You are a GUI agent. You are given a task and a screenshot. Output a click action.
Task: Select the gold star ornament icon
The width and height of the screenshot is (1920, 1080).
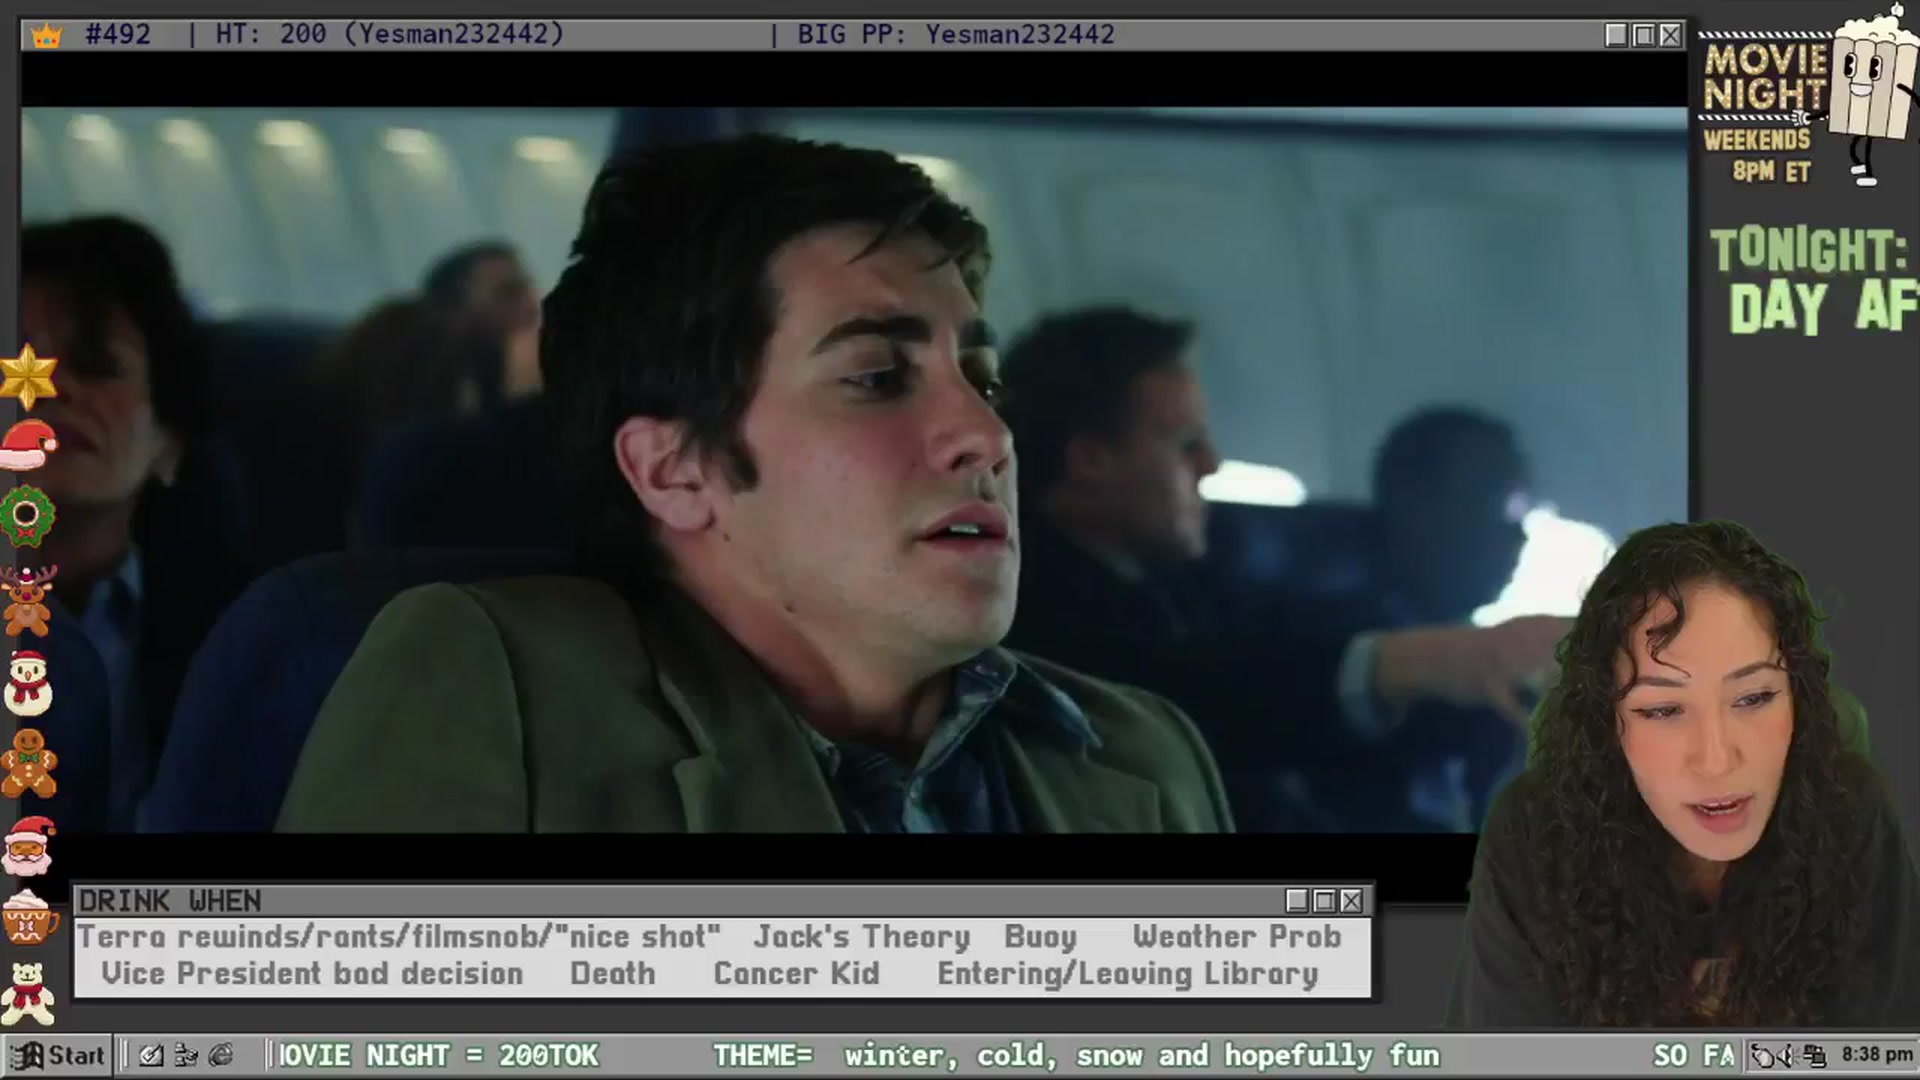[28, 376]
